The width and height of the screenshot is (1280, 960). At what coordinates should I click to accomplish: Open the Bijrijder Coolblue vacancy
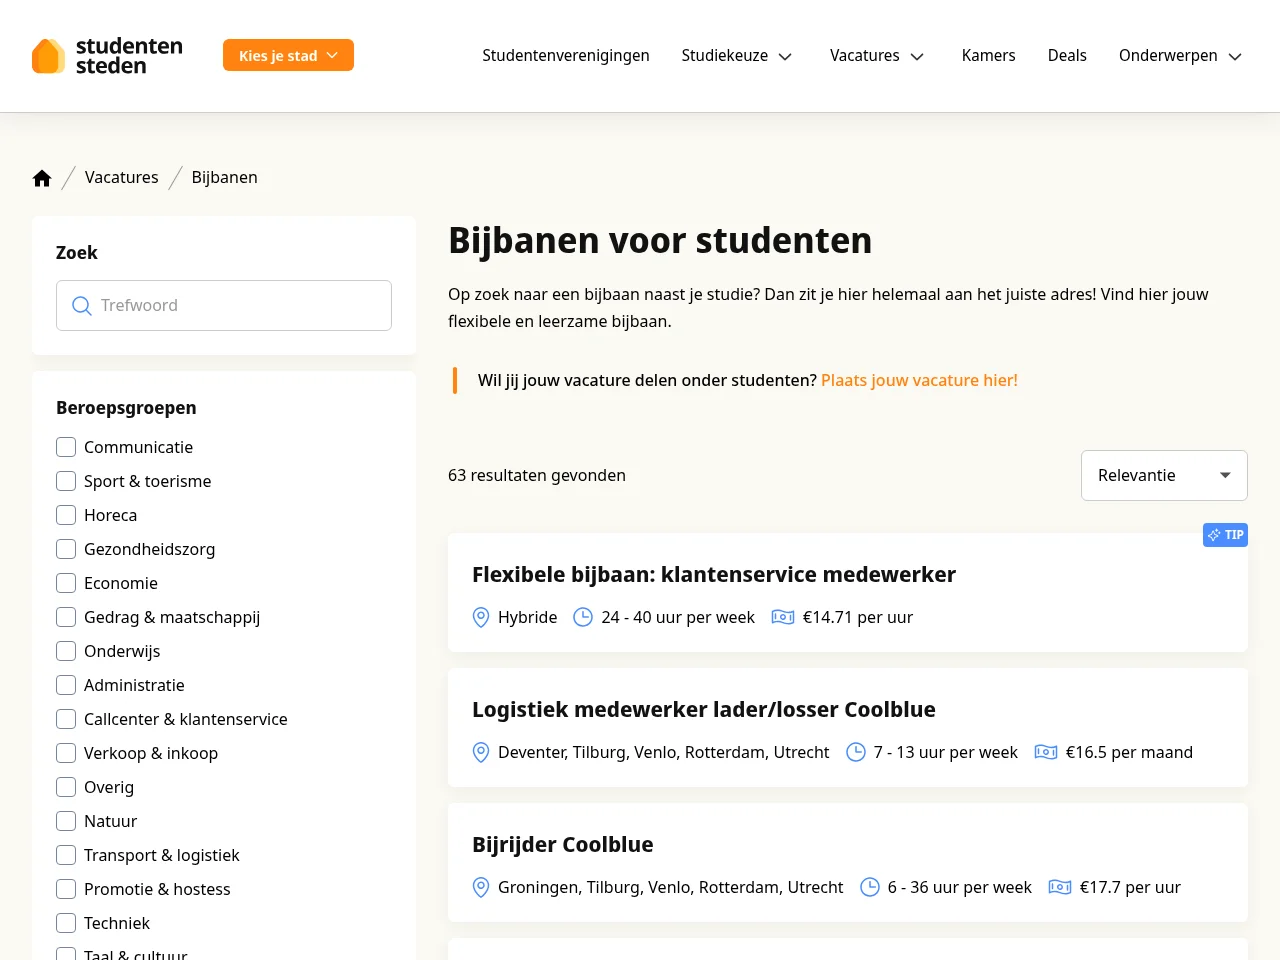coord(562,845)
